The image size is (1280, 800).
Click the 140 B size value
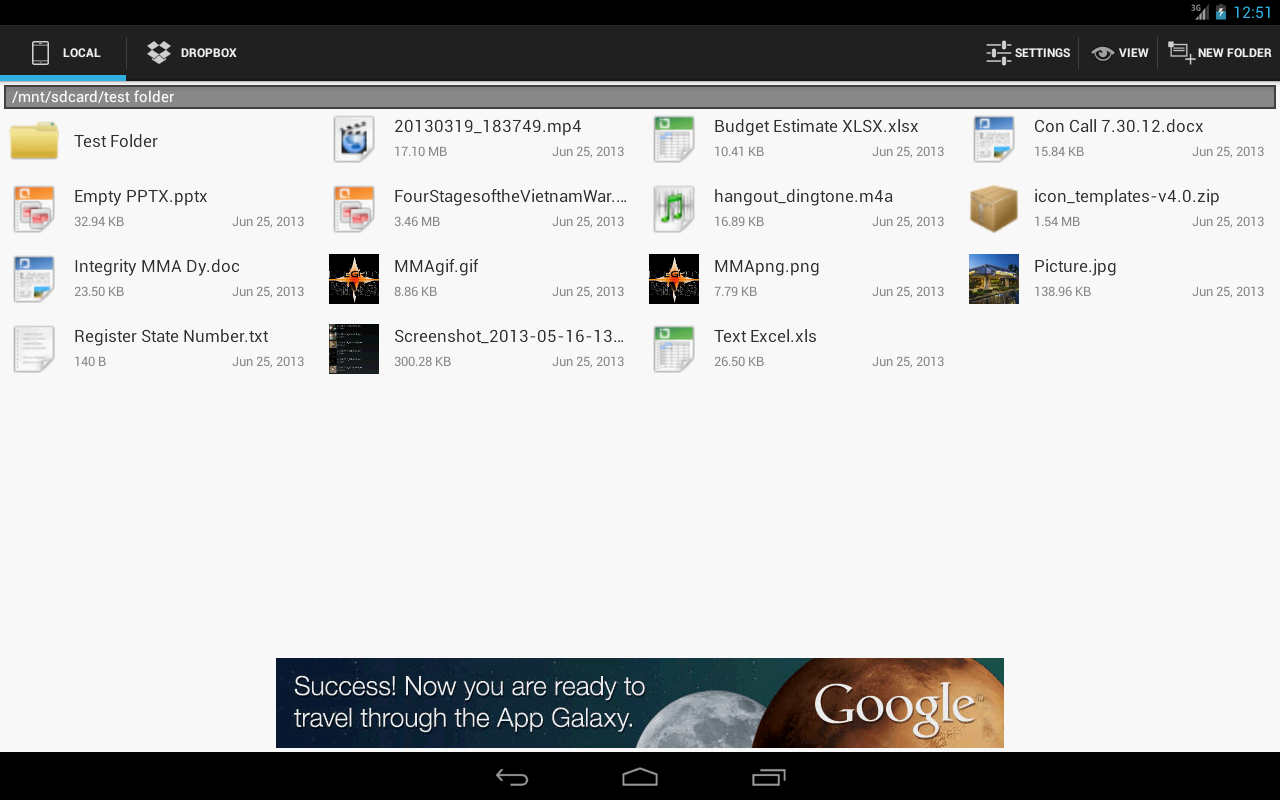tap(90, 362)
